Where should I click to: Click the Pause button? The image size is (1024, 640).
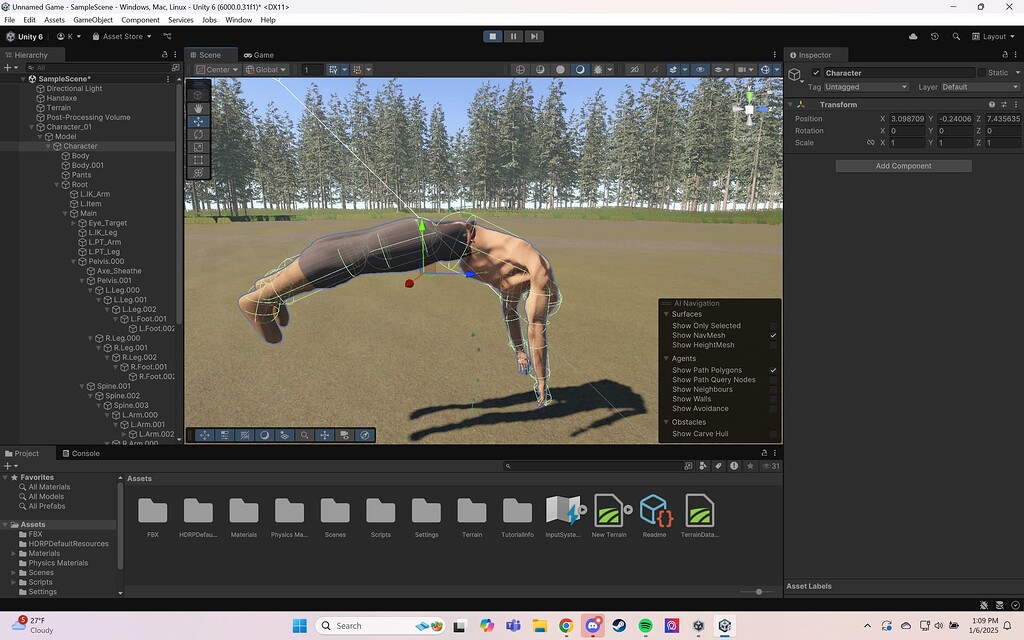pyautogui.click(x=513, y=36)
